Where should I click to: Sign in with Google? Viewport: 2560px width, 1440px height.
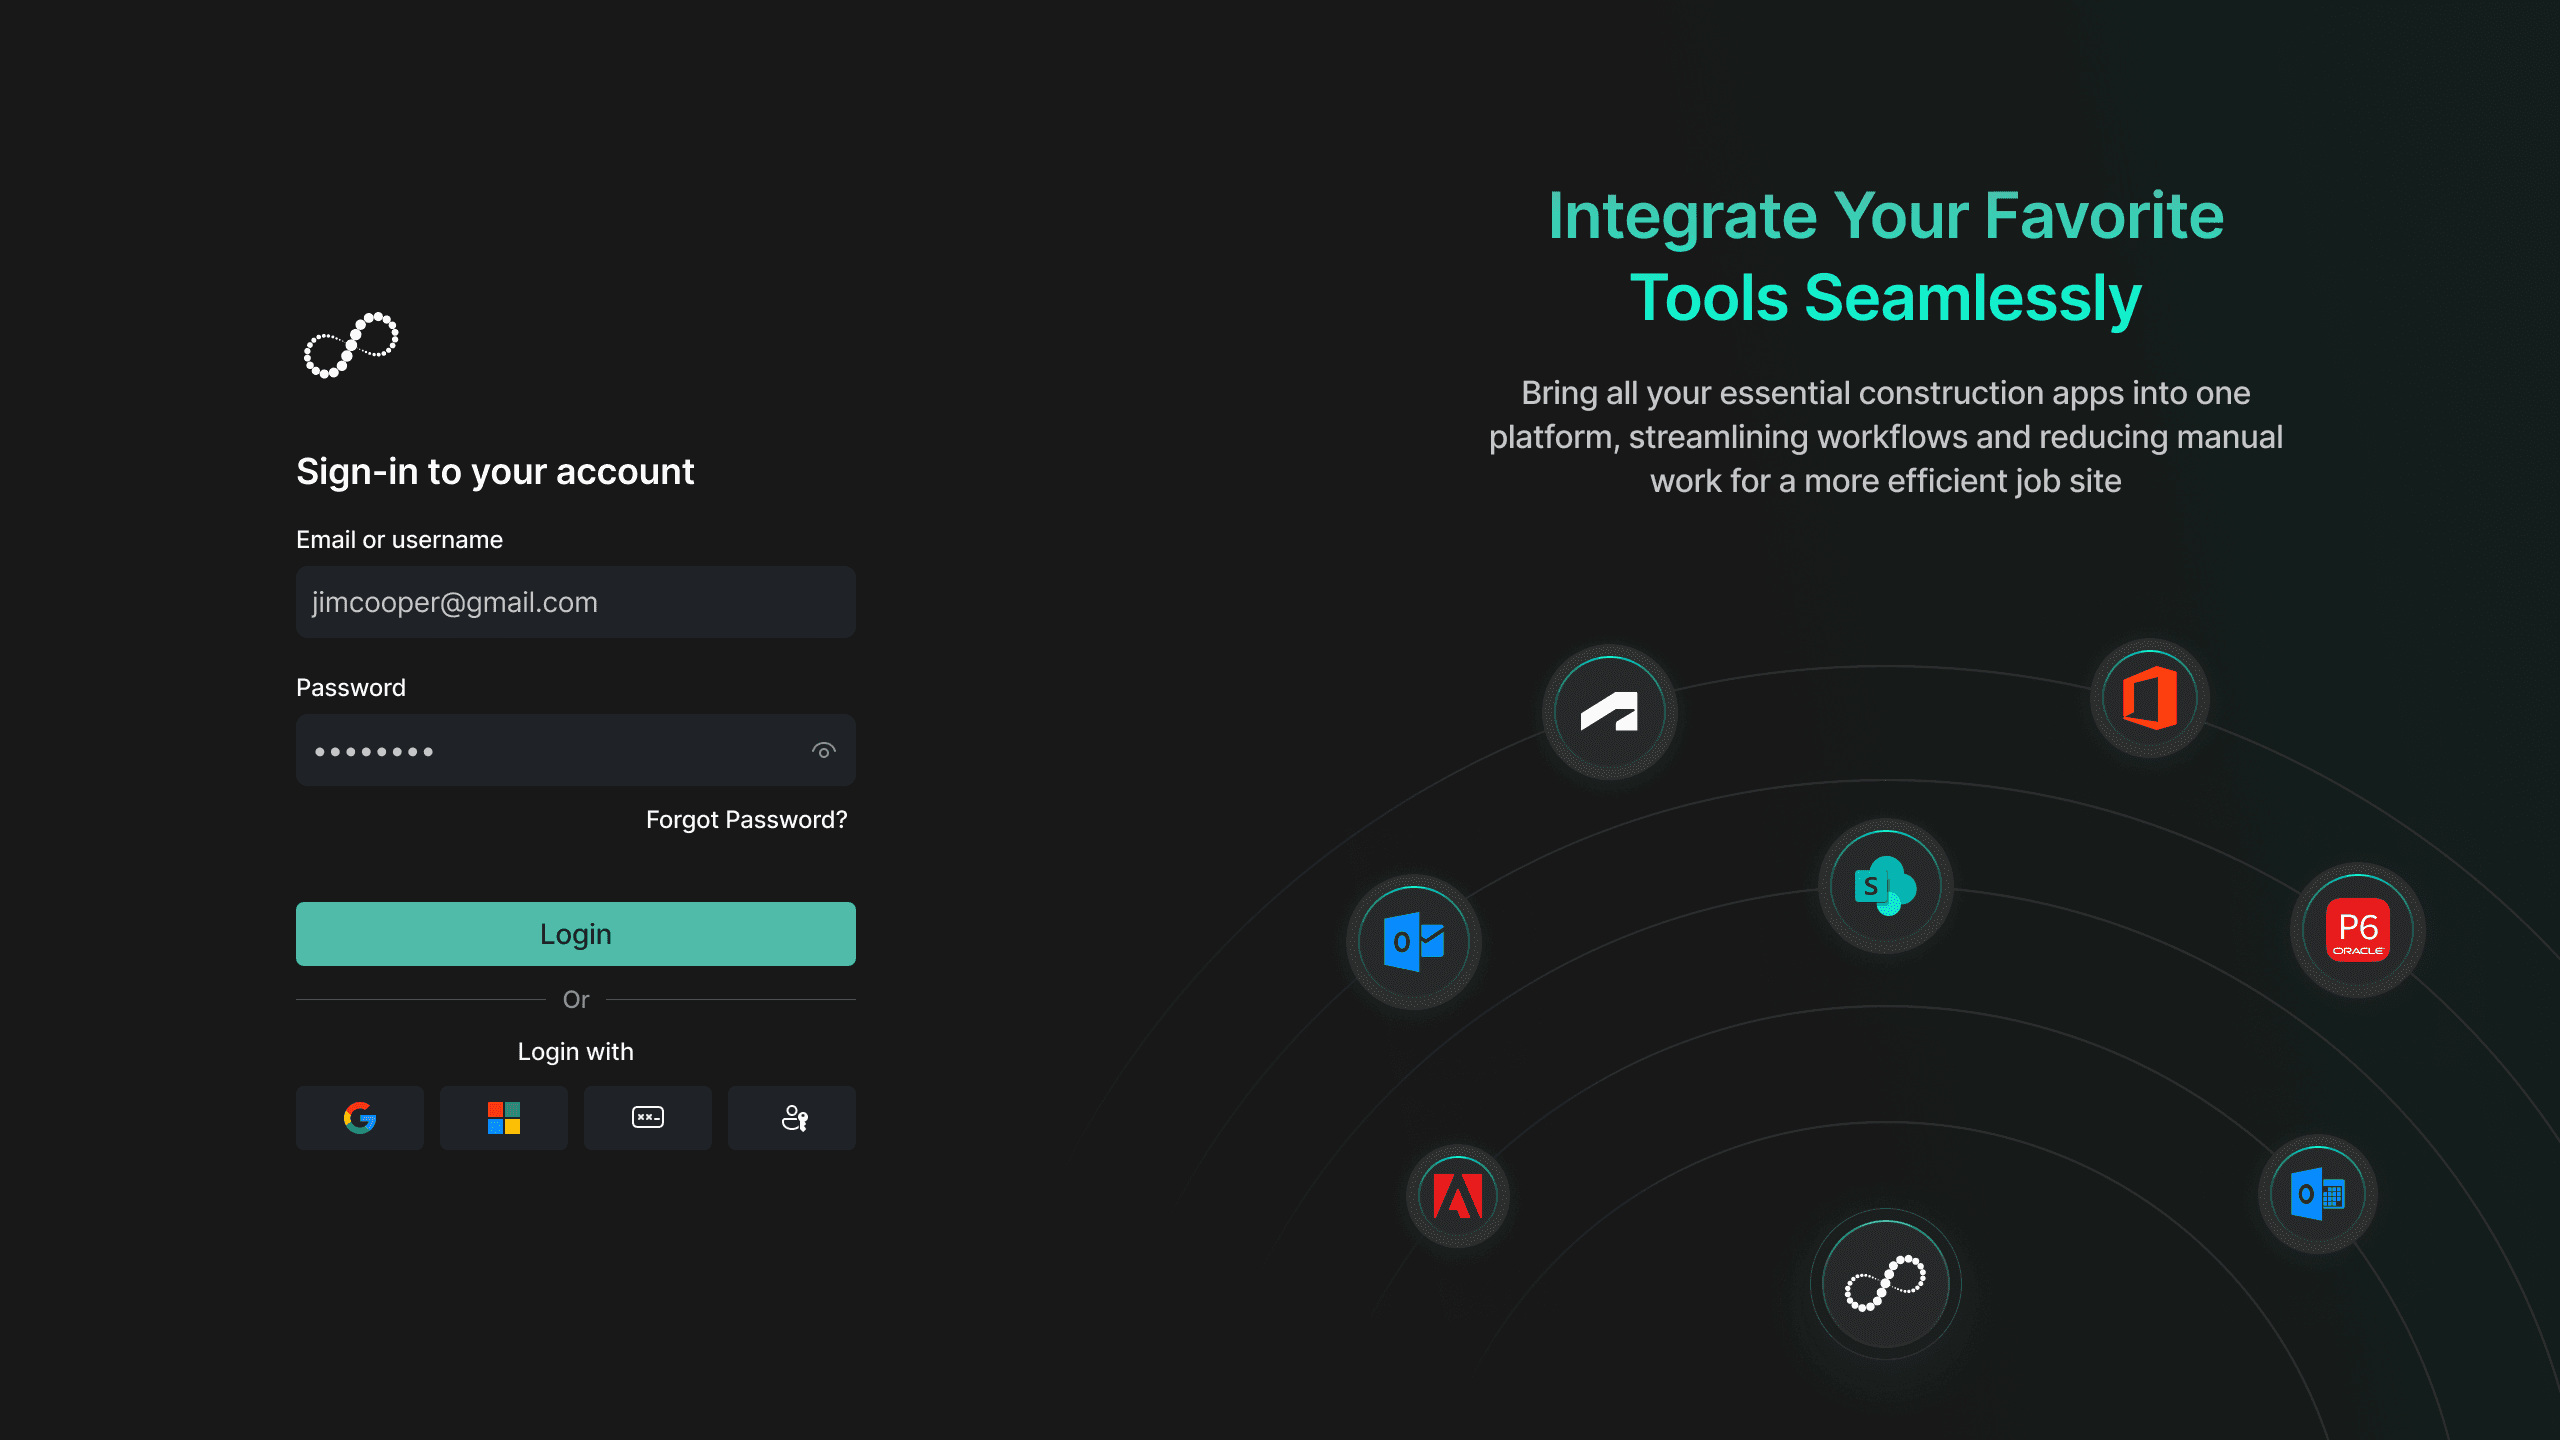[360, 1118]
